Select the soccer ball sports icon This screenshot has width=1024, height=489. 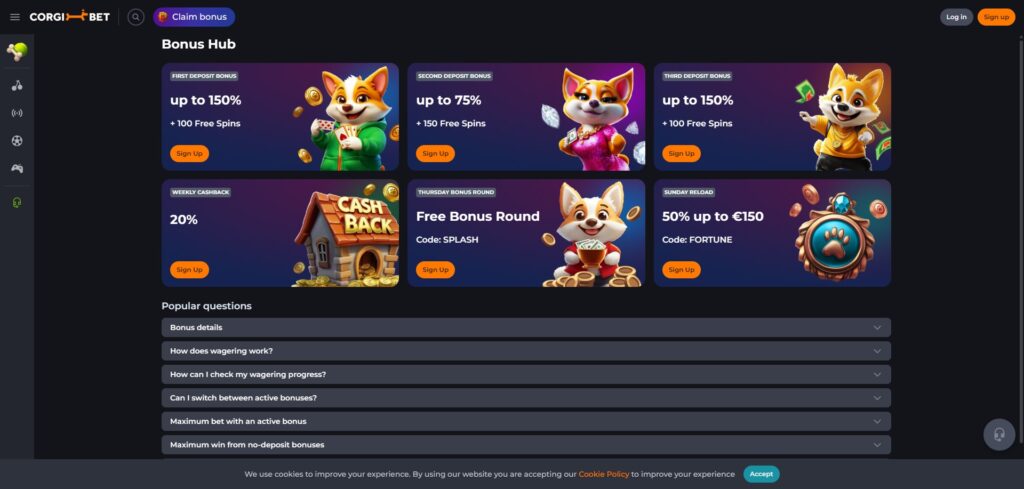pyautogui.click(x=17, y=140)
